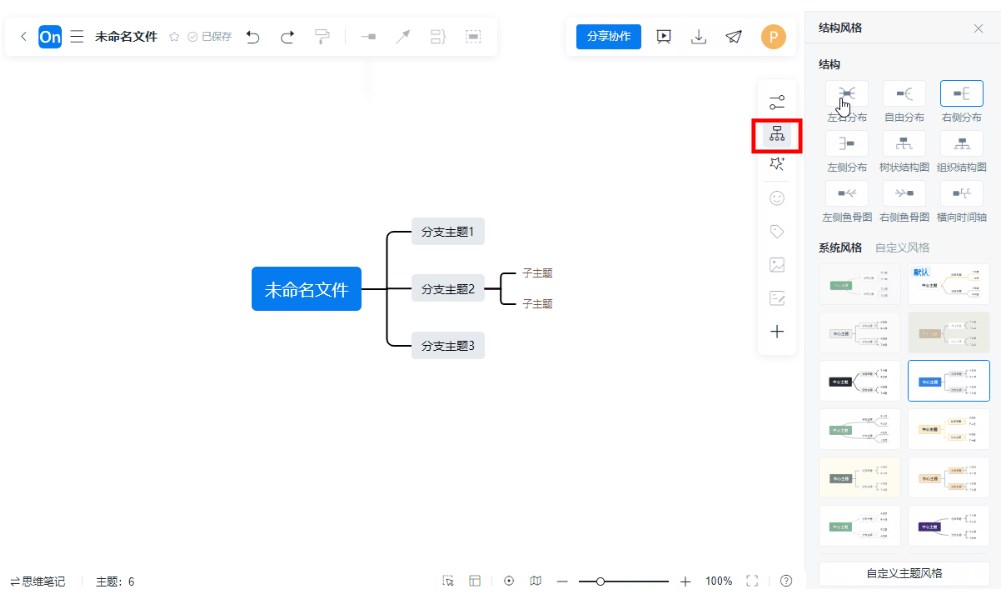This screenshot has width=1007, height=601.
Task: Open the tag label sidebar icon
Action: (x=777, y=231)
